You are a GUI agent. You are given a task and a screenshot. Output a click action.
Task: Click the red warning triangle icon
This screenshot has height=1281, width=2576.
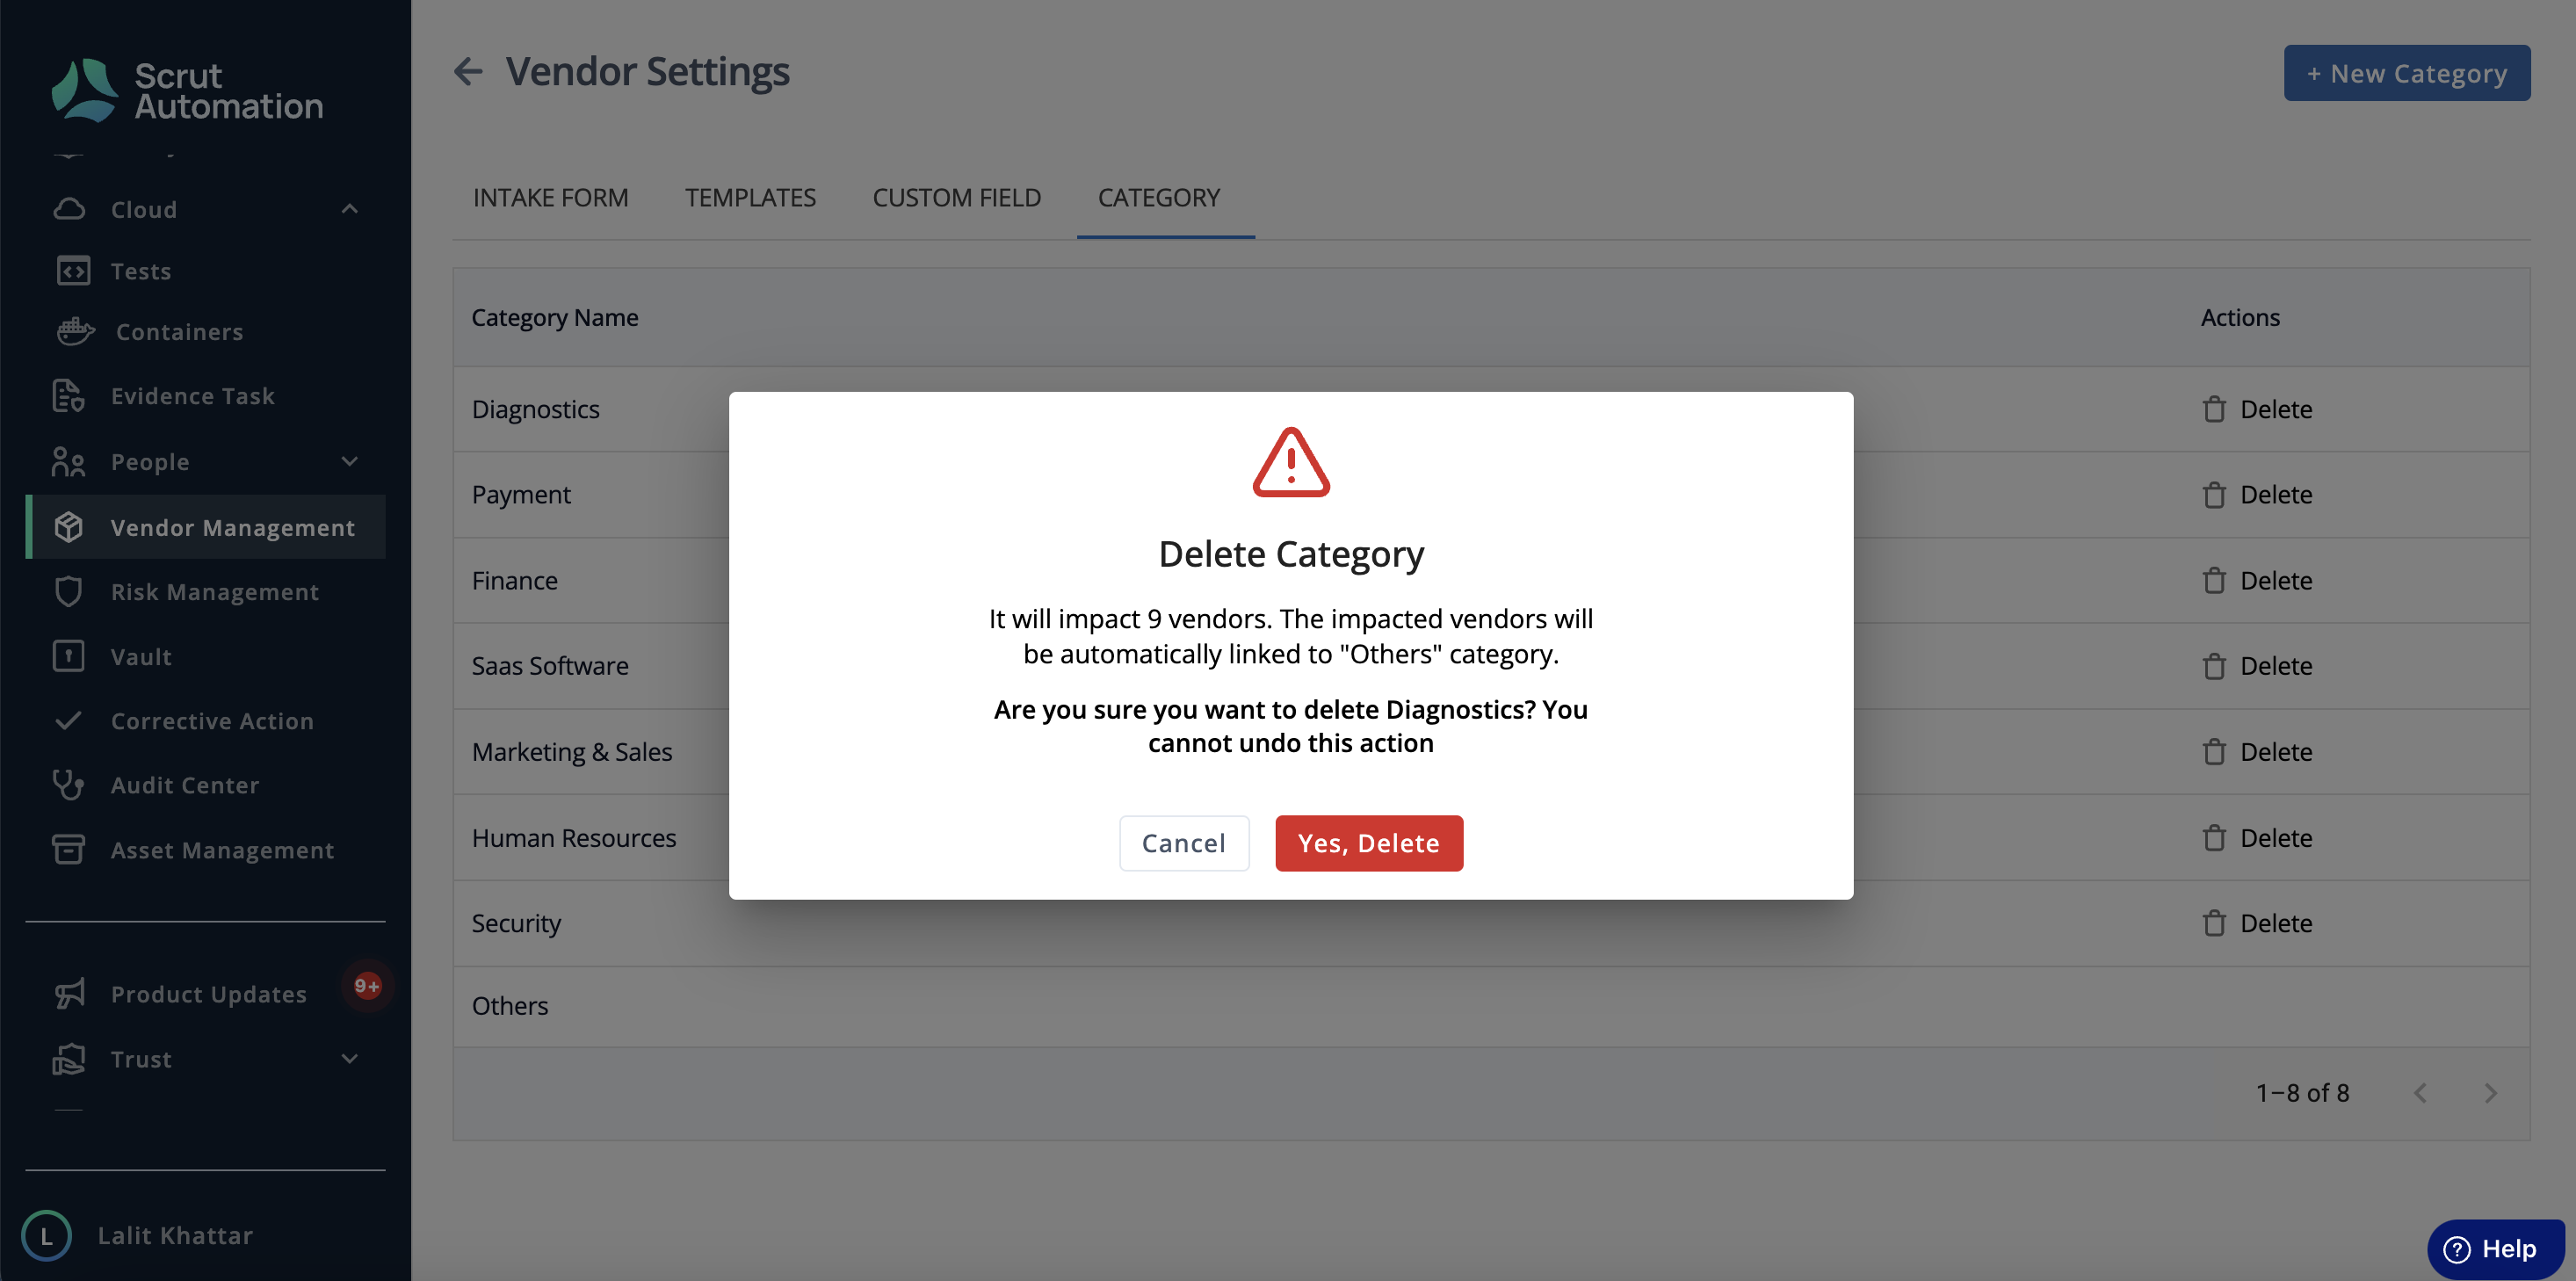coord(1290,462)
